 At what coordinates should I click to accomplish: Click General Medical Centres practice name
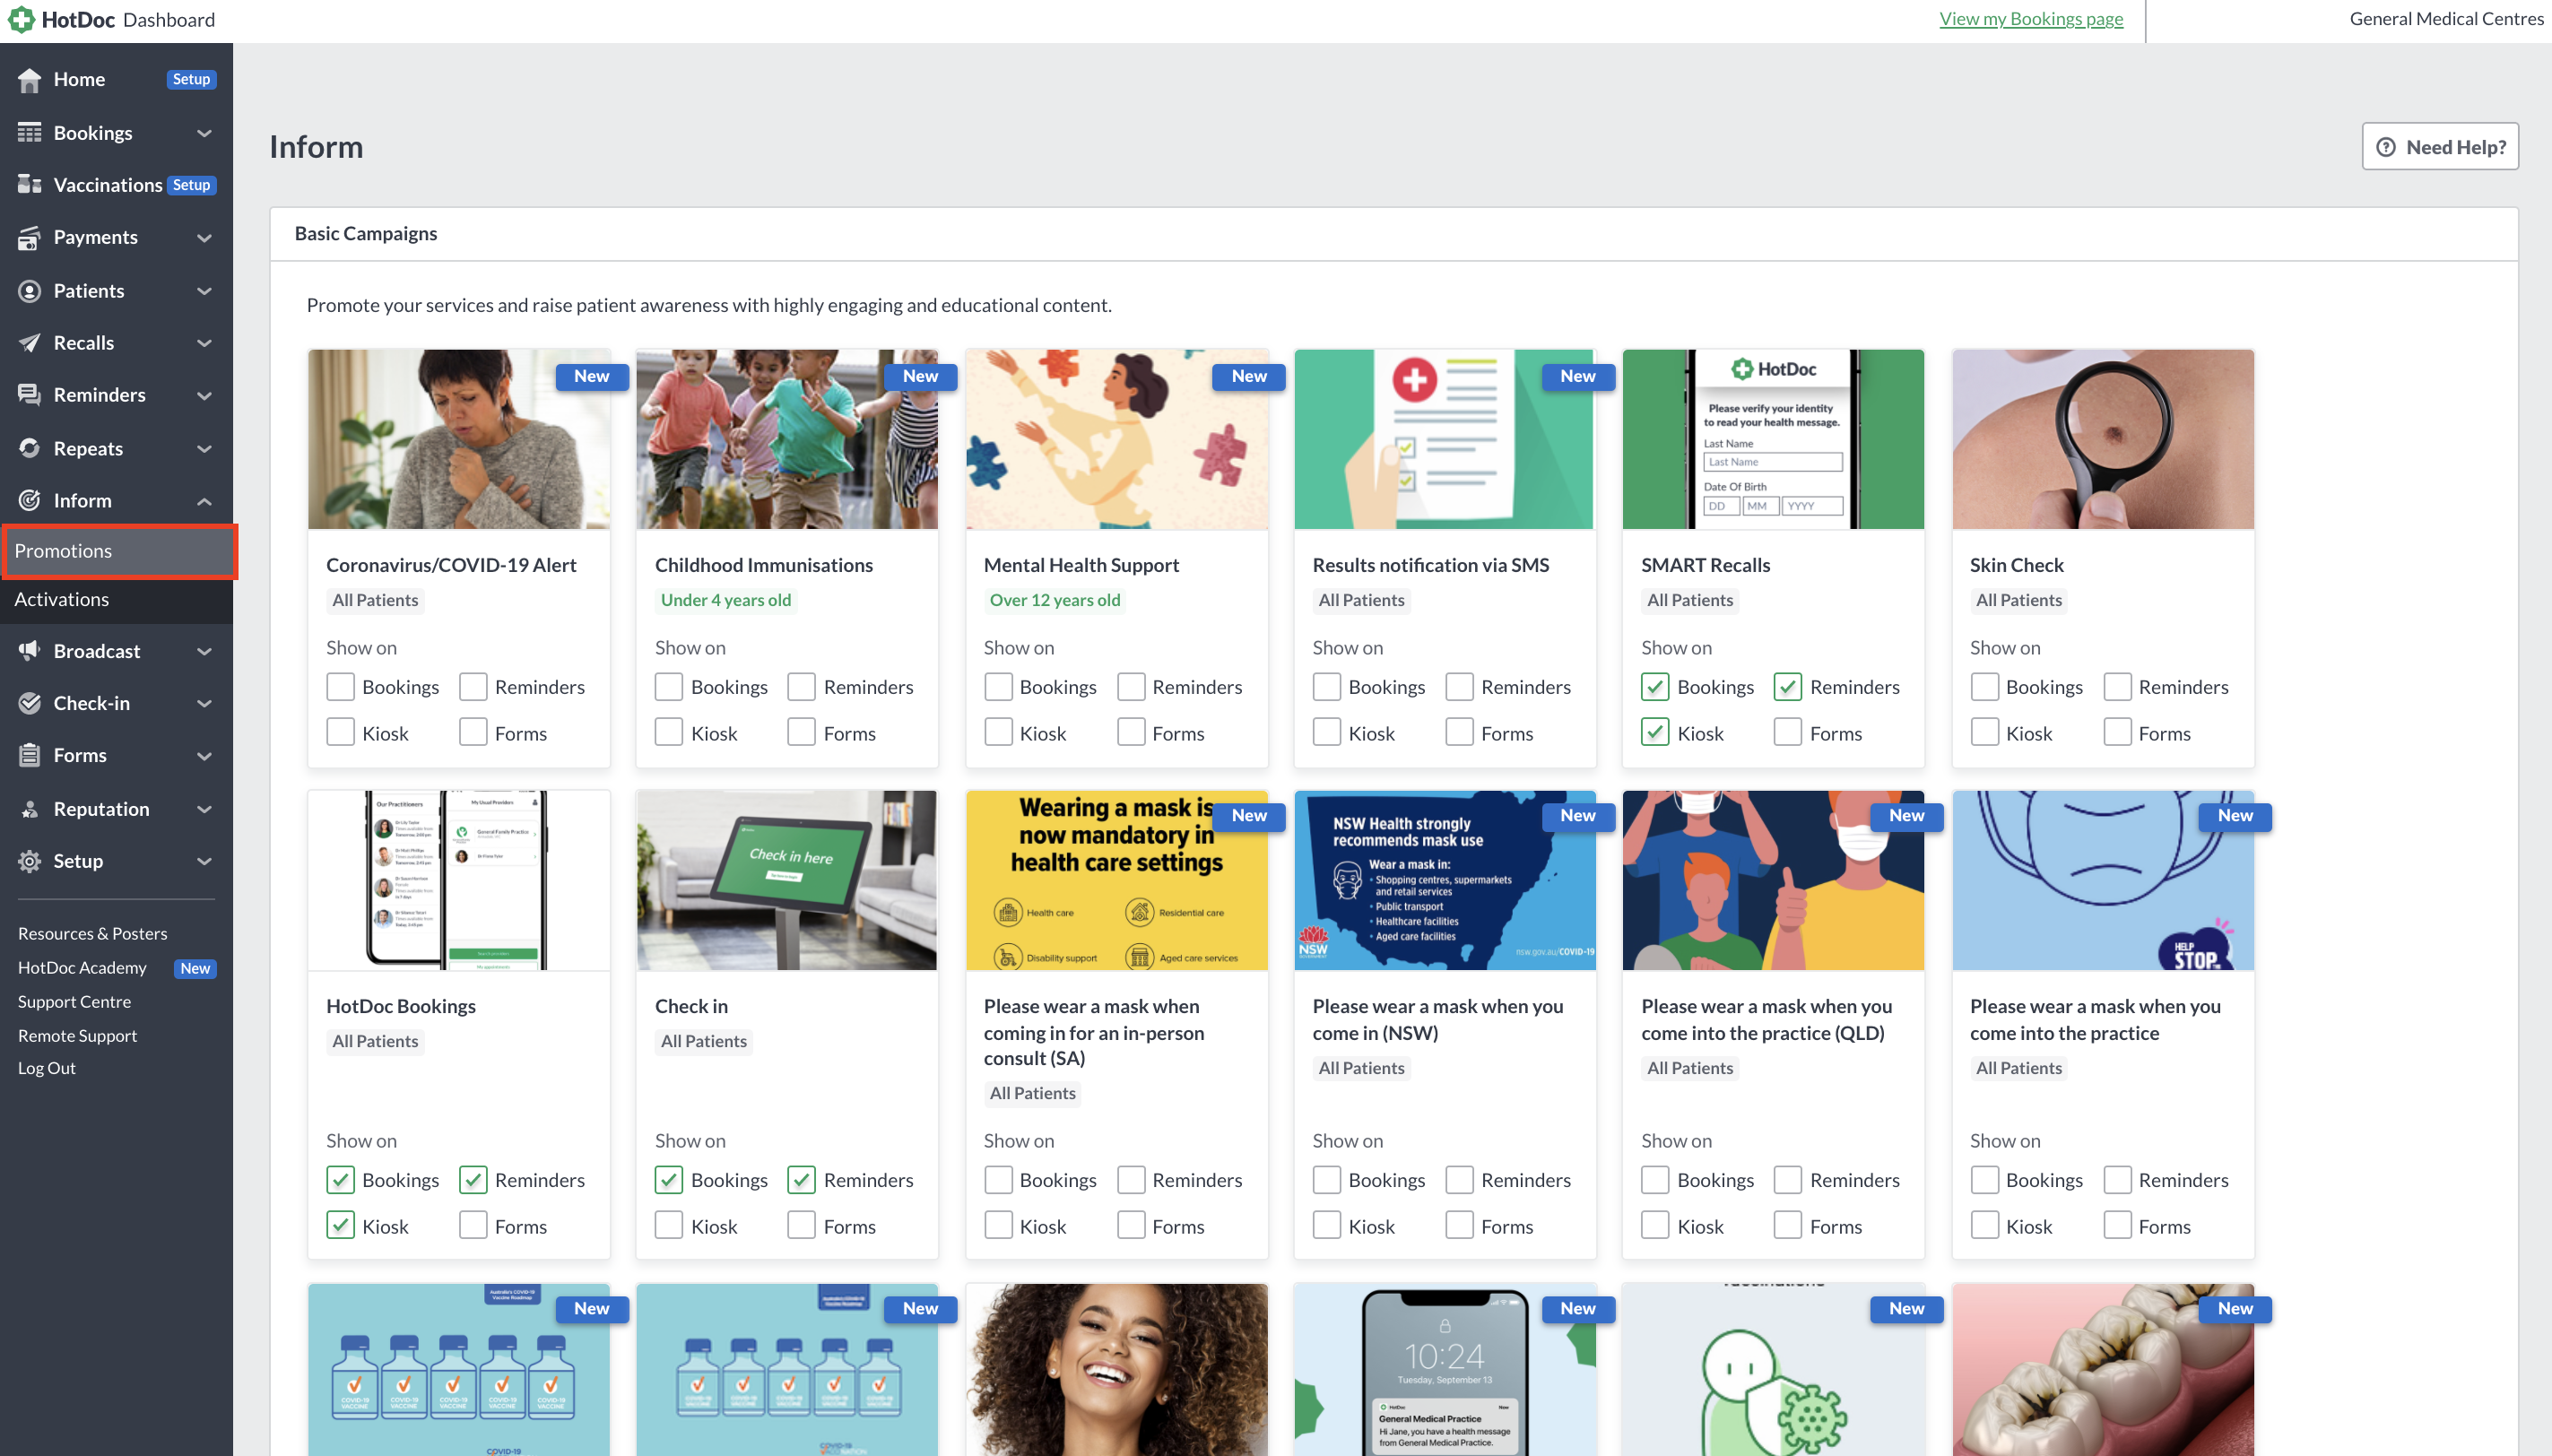coord(2447,19)
